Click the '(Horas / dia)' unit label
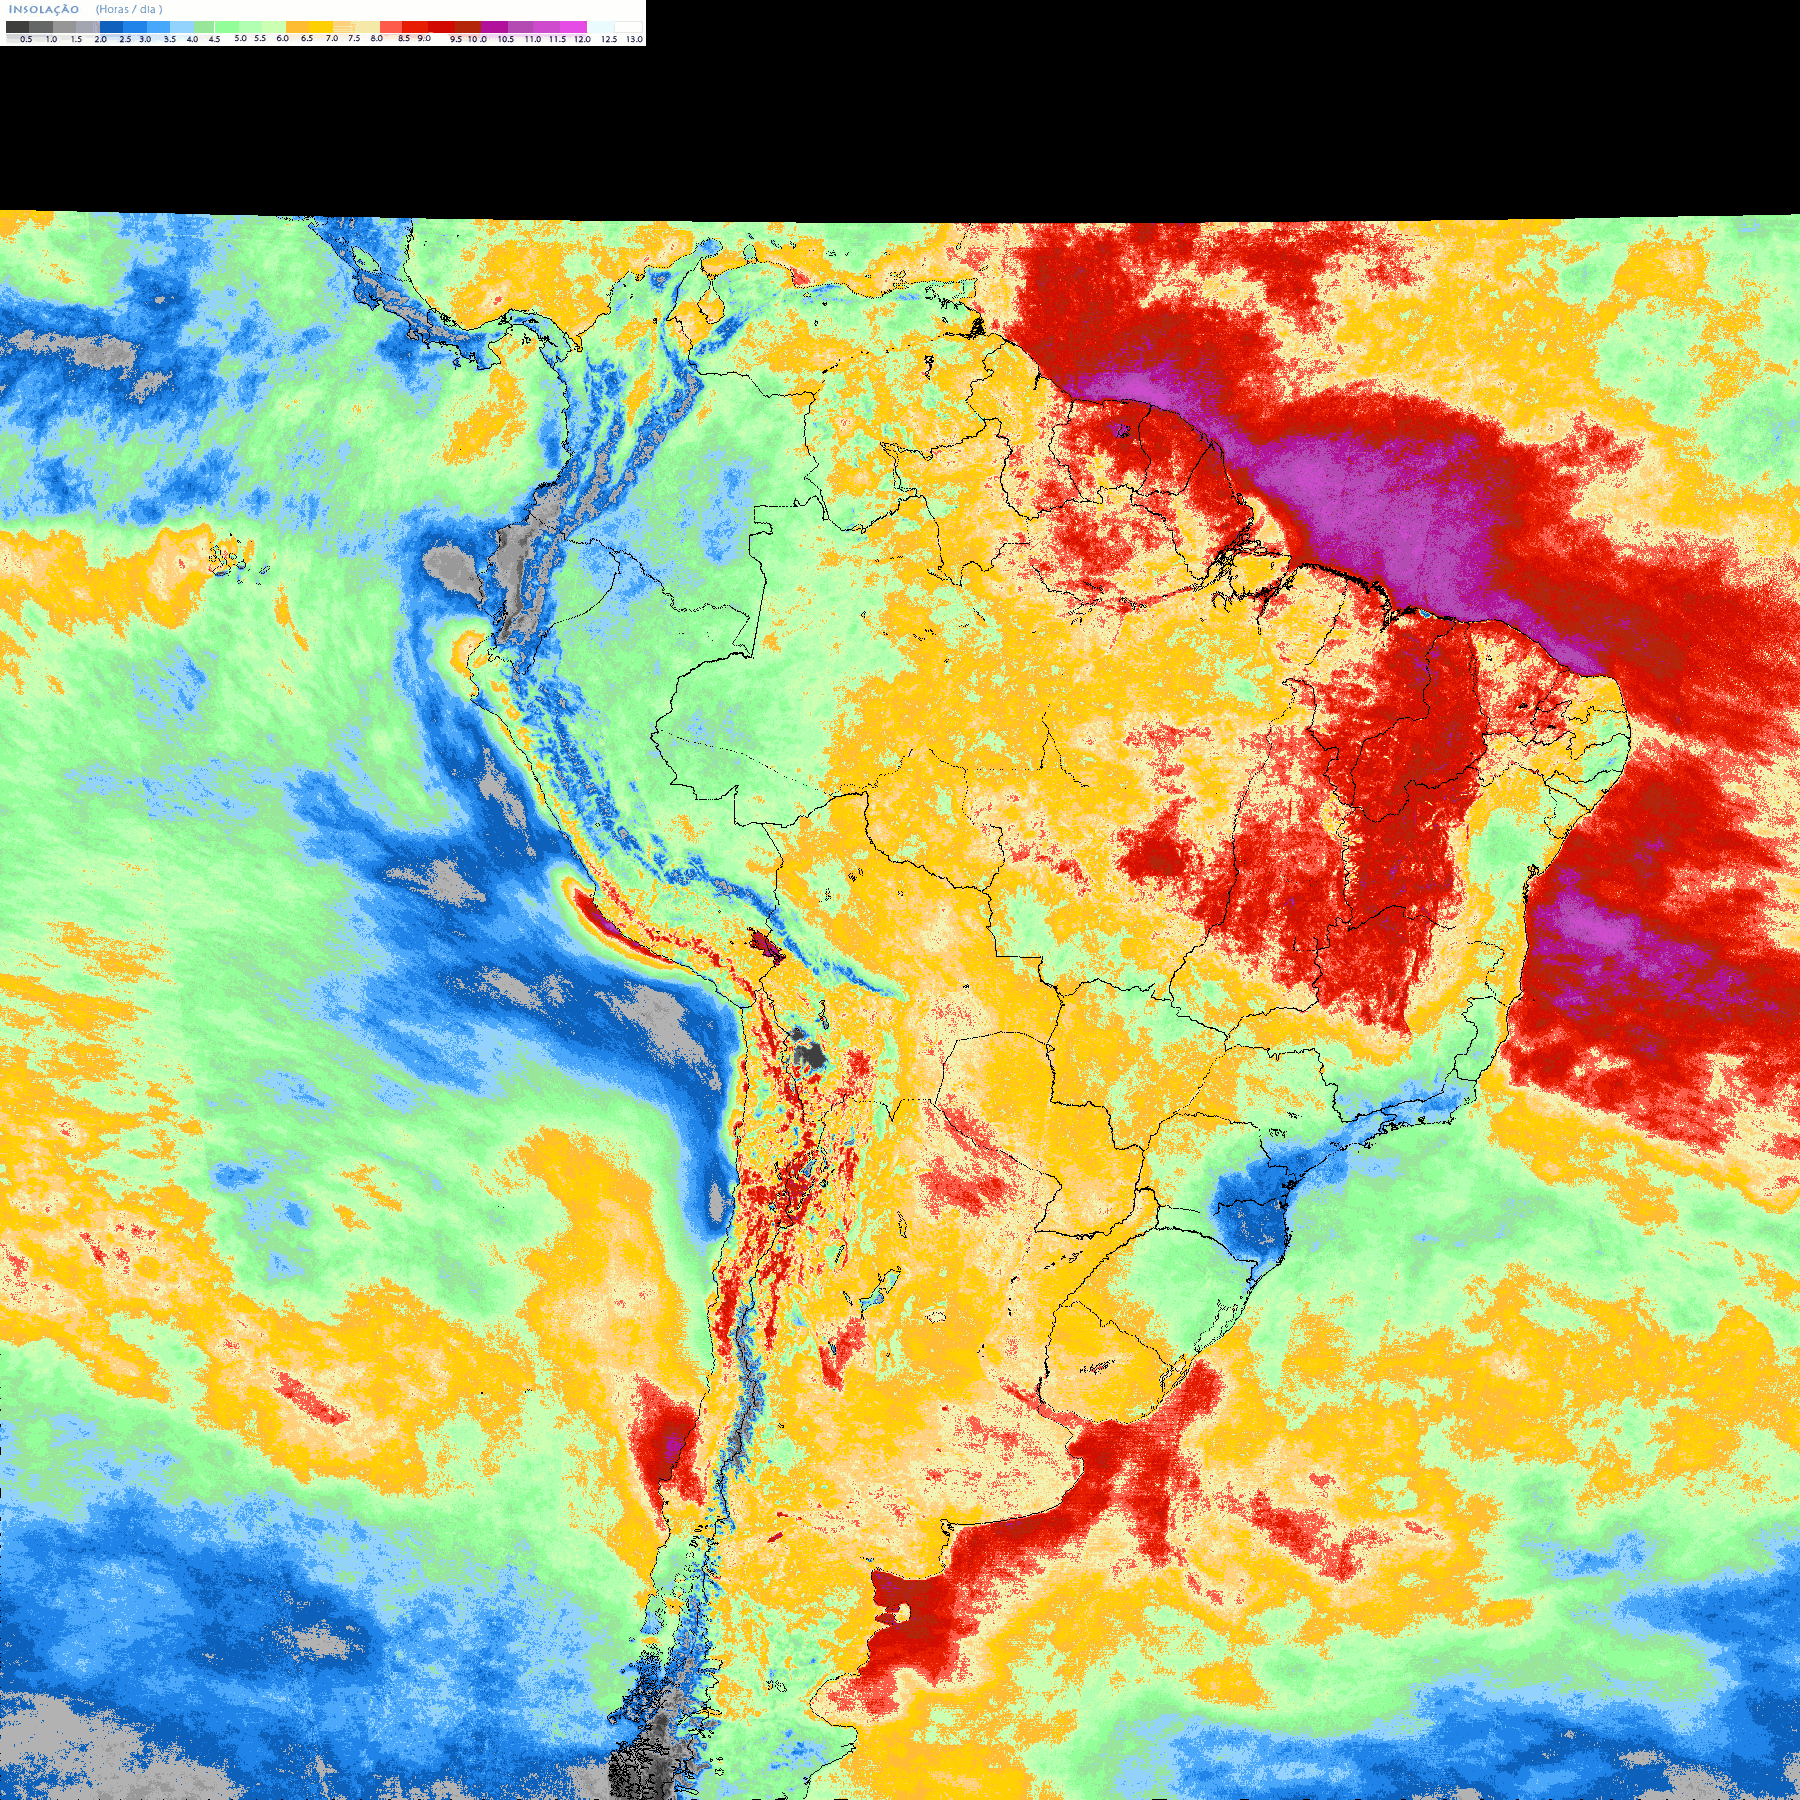This screenshot has height=1800, width=1800. (129, 9)
